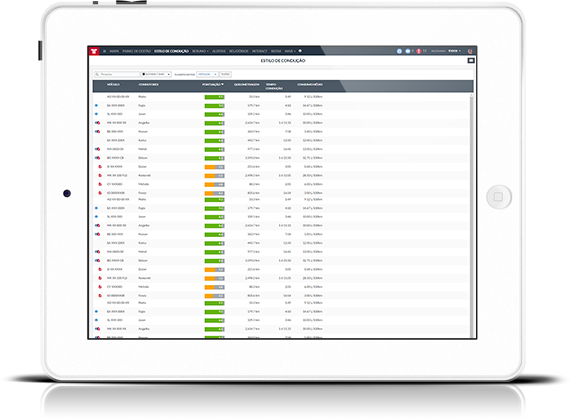571x419 pixels.
Task: Click the Pesquisa search field
Action: (x=117, y=74)
